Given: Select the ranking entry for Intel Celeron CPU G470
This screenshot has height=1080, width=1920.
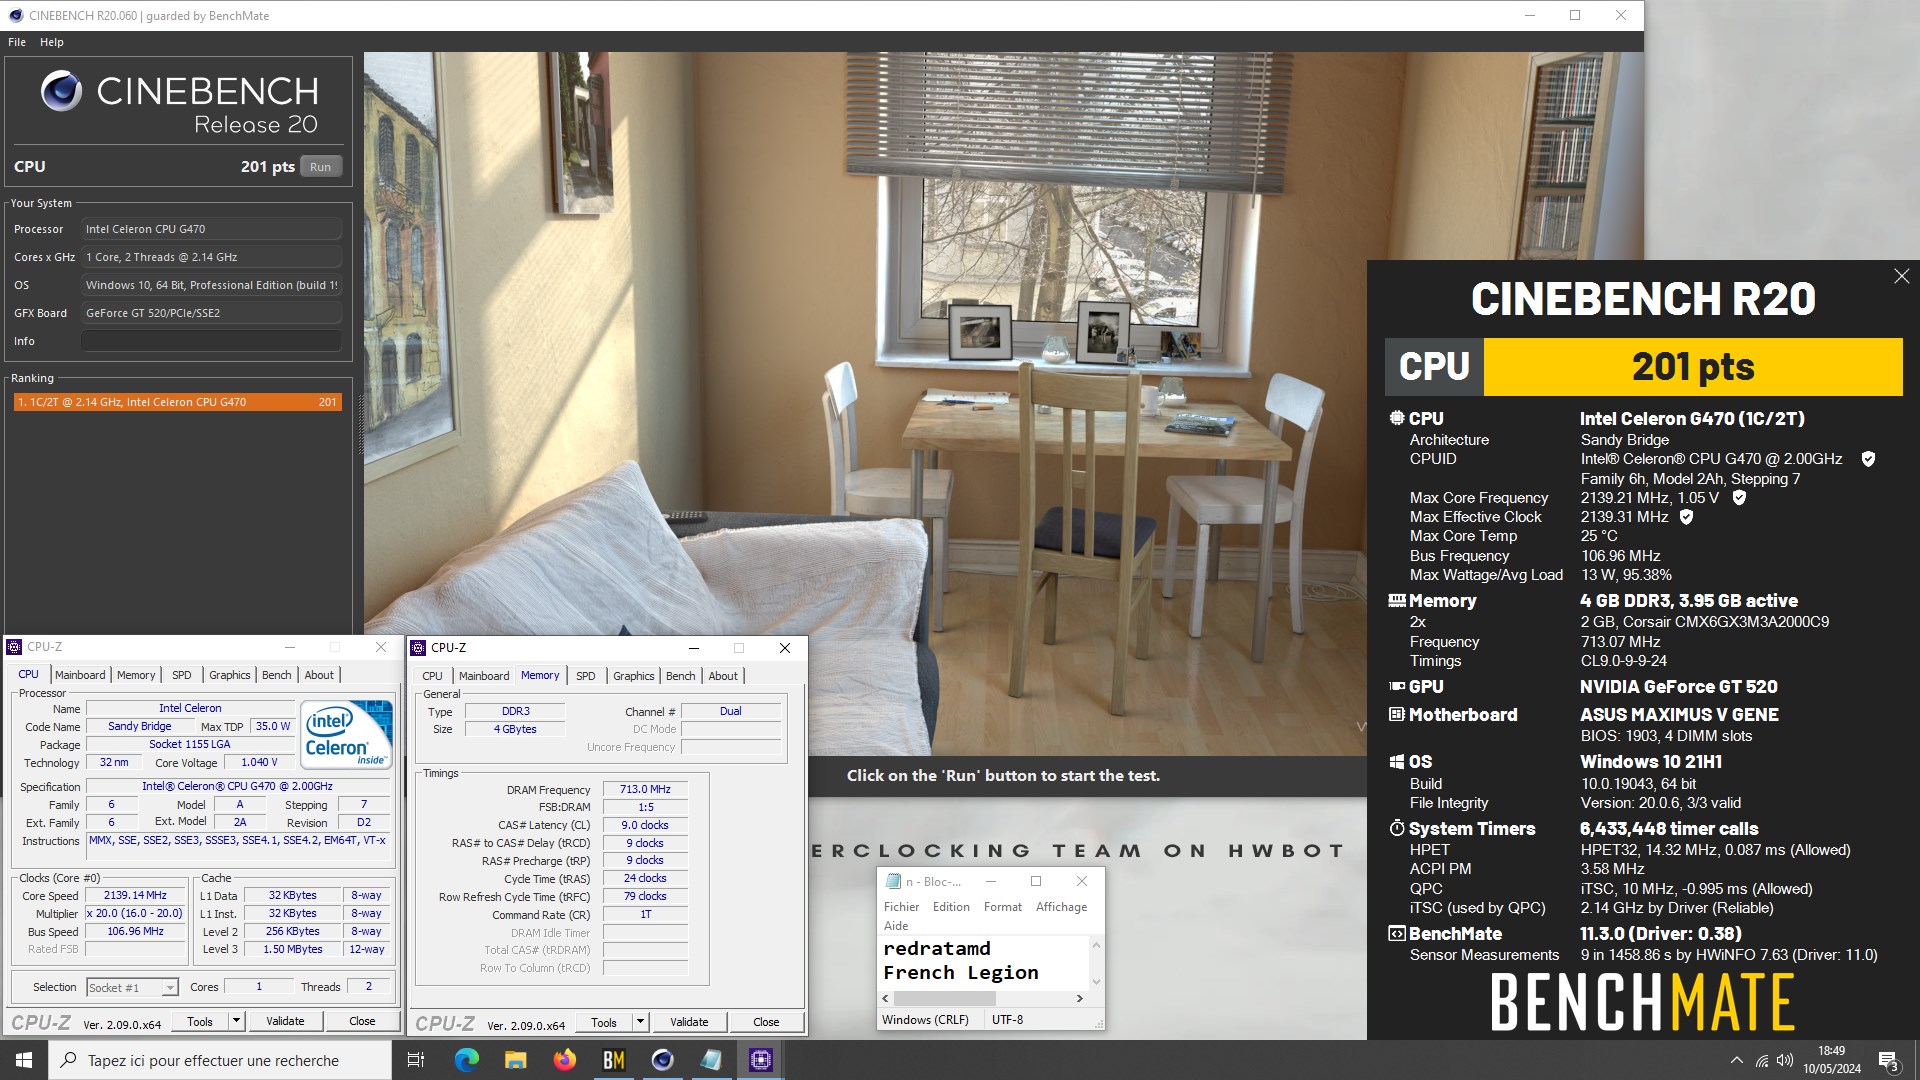Looking at the screenshot, I should click(178, 402).
